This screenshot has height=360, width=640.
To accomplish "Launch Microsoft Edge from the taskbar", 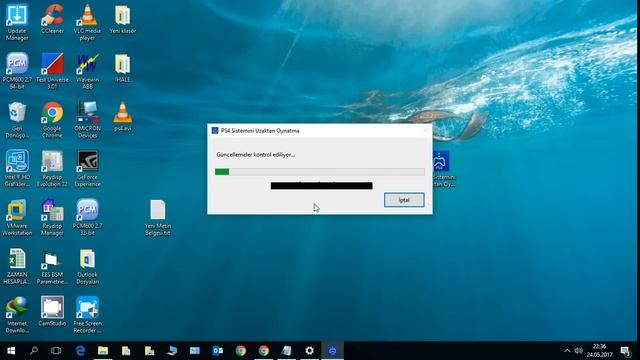I will 80,351.
